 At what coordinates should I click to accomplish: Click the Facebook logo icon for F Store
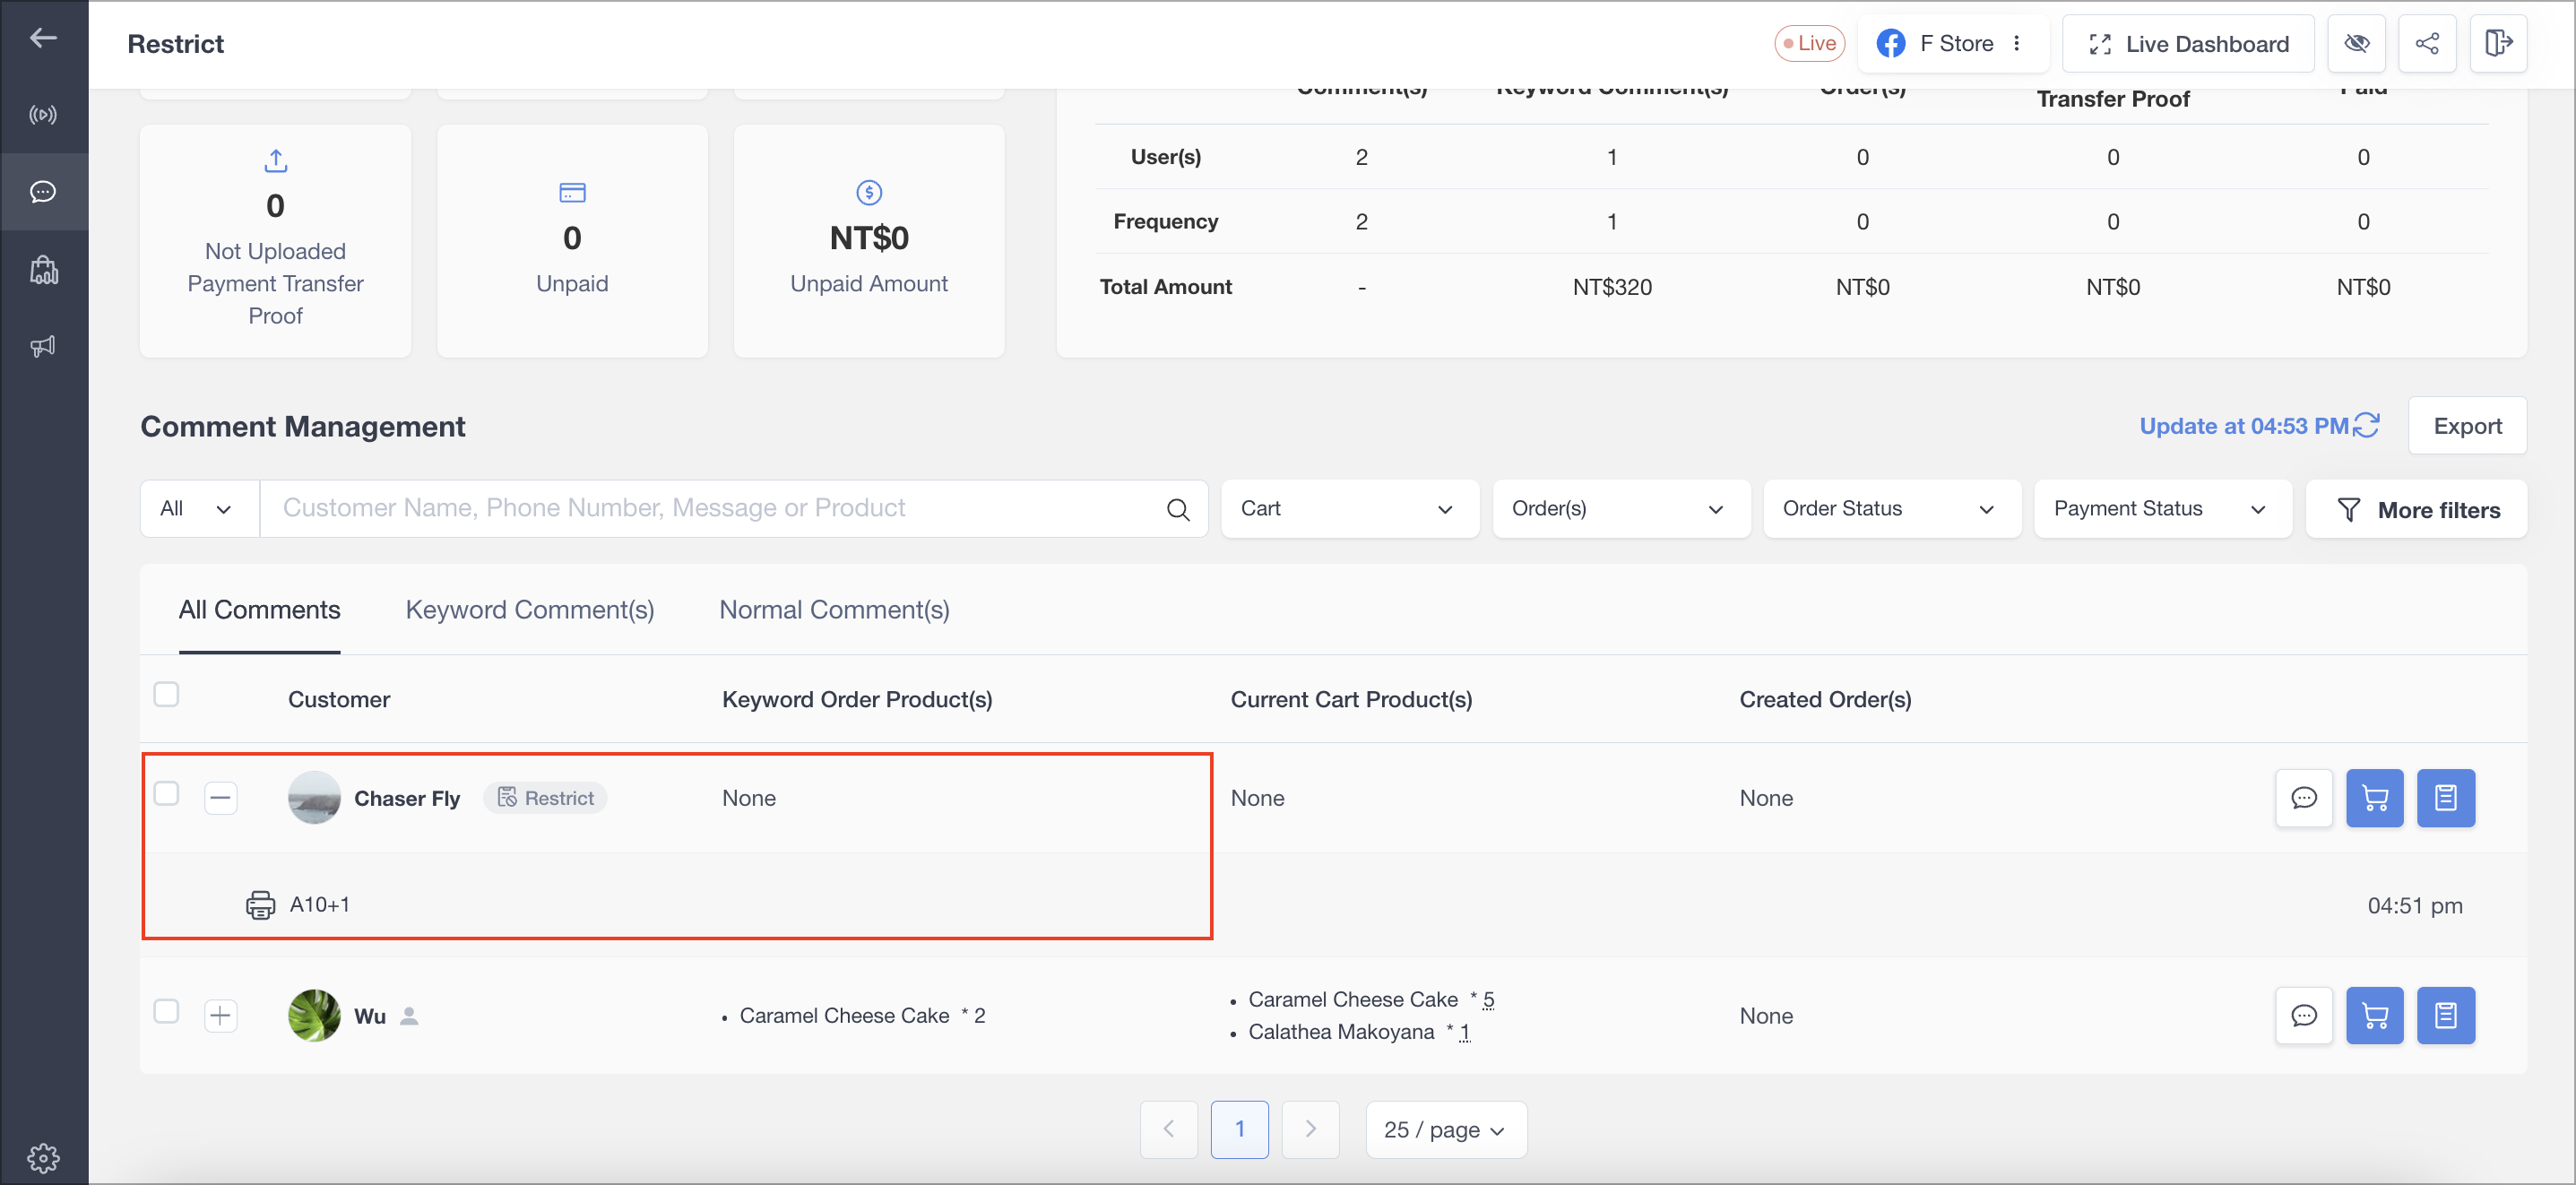(1890, 44)
